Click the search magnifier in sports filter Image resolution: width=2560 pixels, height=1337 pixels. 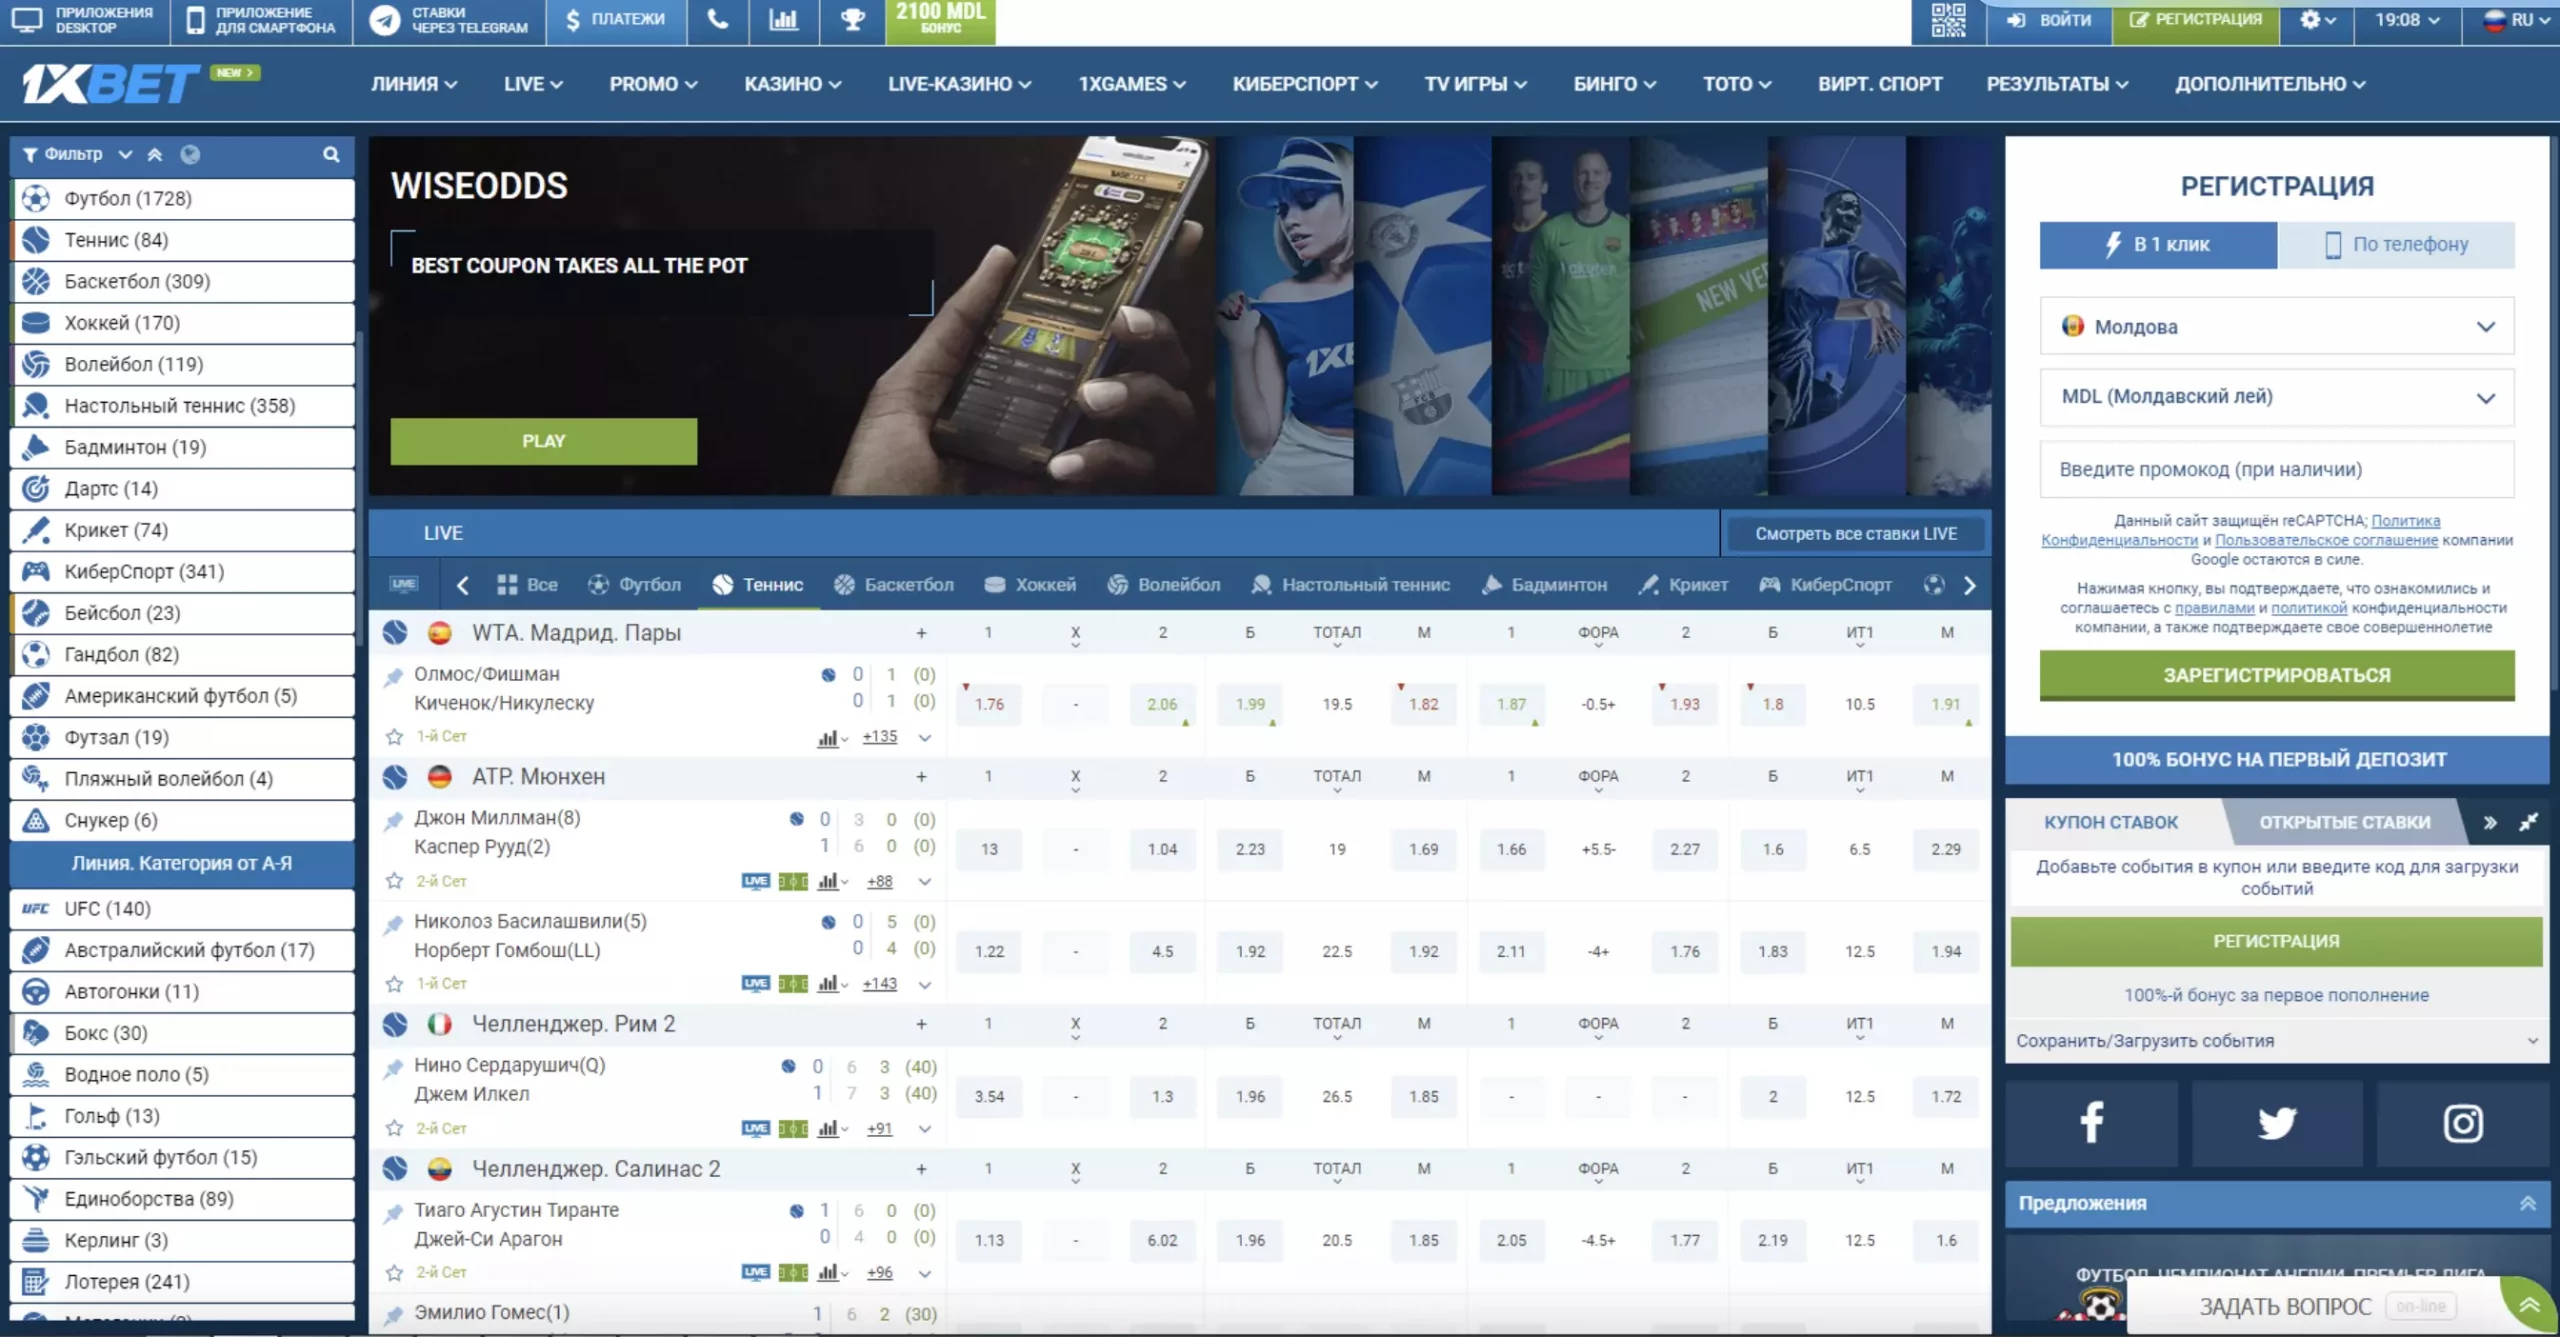pyautogui.click(x=331, y=154)
